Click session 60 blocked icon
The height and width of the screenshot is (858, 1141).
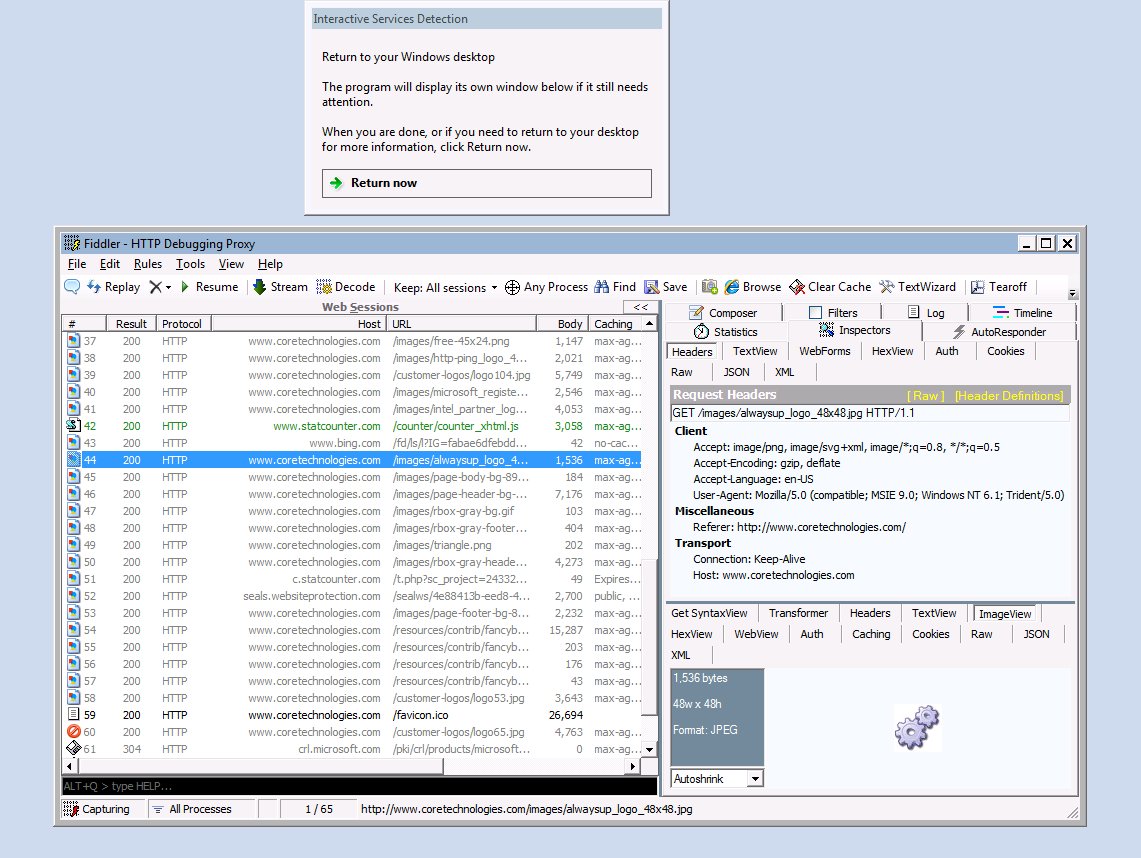73,731
